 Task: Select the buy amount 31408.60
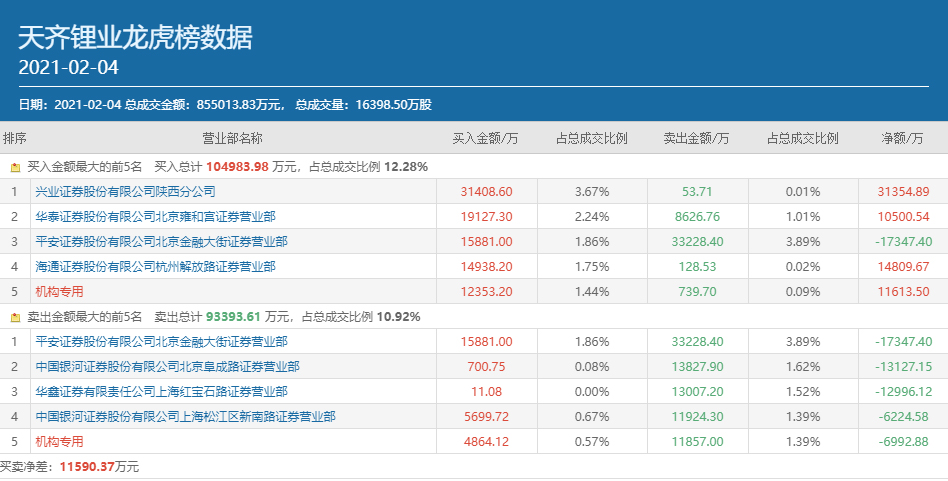coord(486,192)
